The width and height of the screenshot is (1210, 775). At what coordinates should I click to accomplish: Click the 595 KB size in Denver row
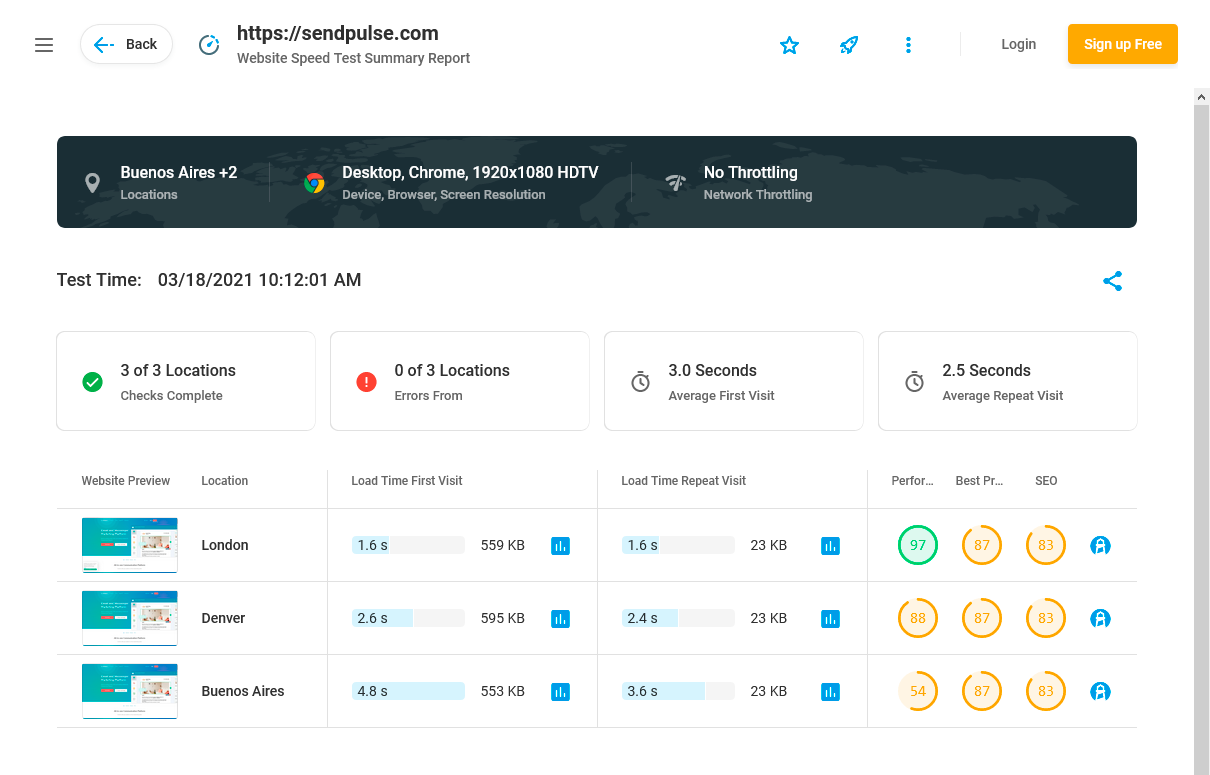click(503, 618)
